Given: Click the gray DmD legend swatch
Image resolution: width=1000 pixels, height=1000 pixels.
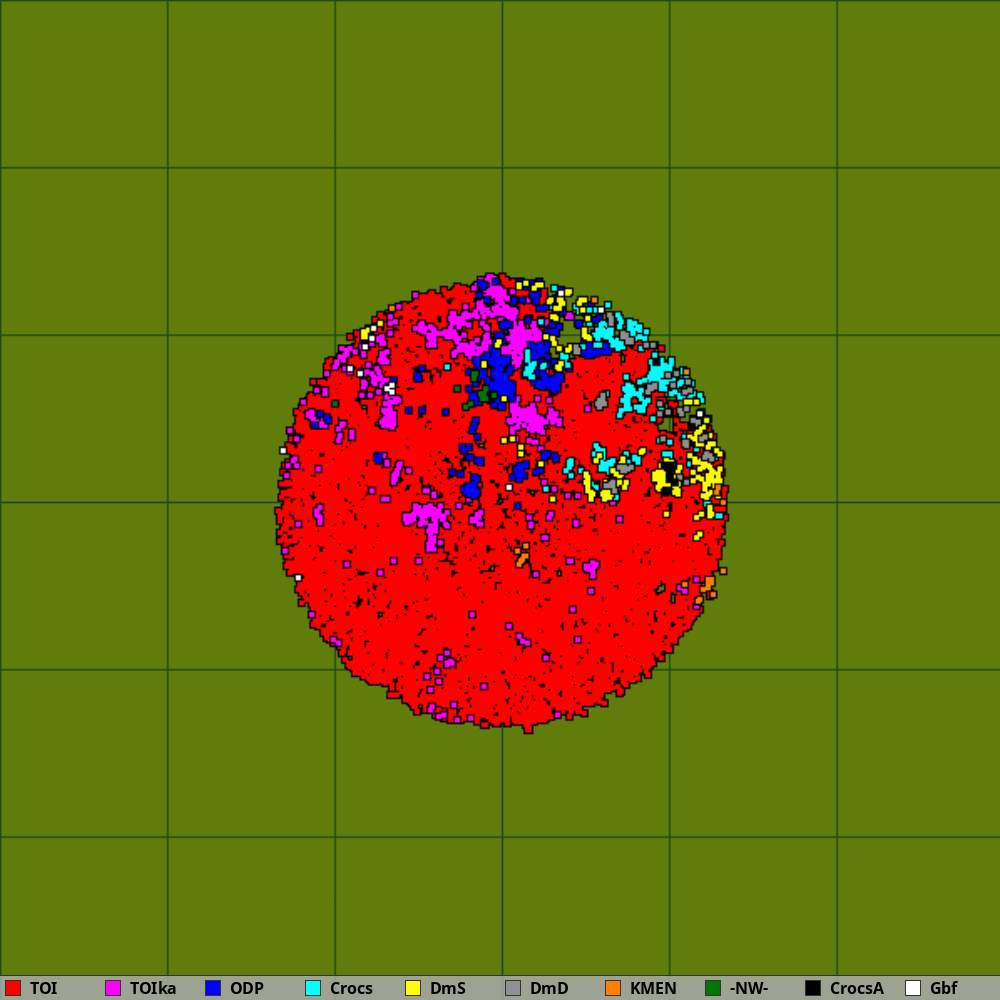Looking at the screenshot, I should [513, 988].
